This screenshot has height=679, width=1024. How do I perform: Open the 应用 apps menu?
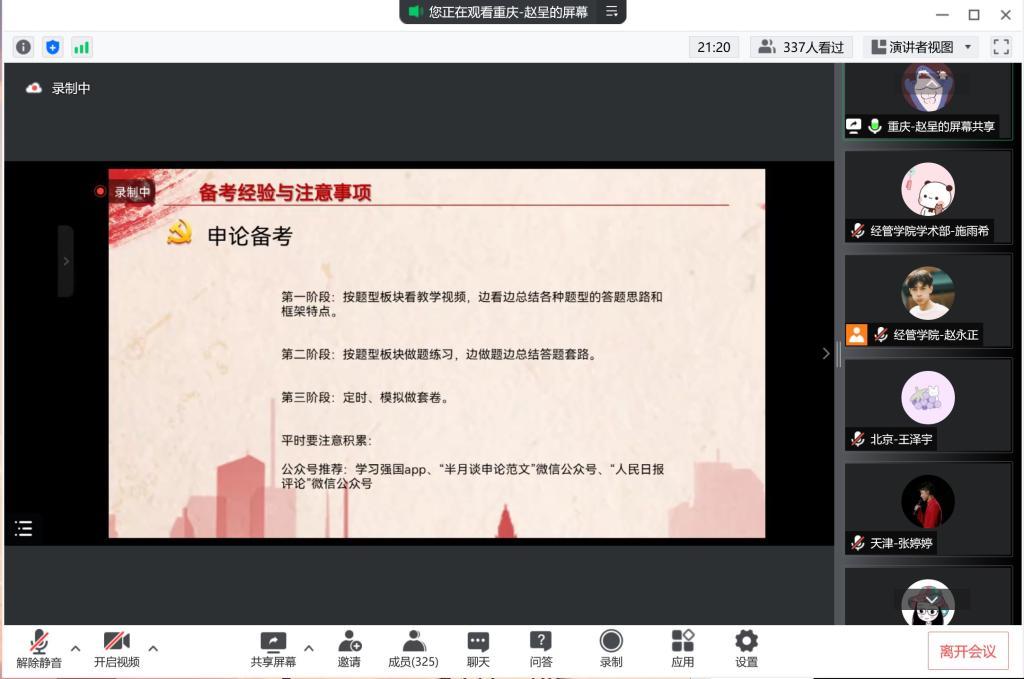click(682, 649)
